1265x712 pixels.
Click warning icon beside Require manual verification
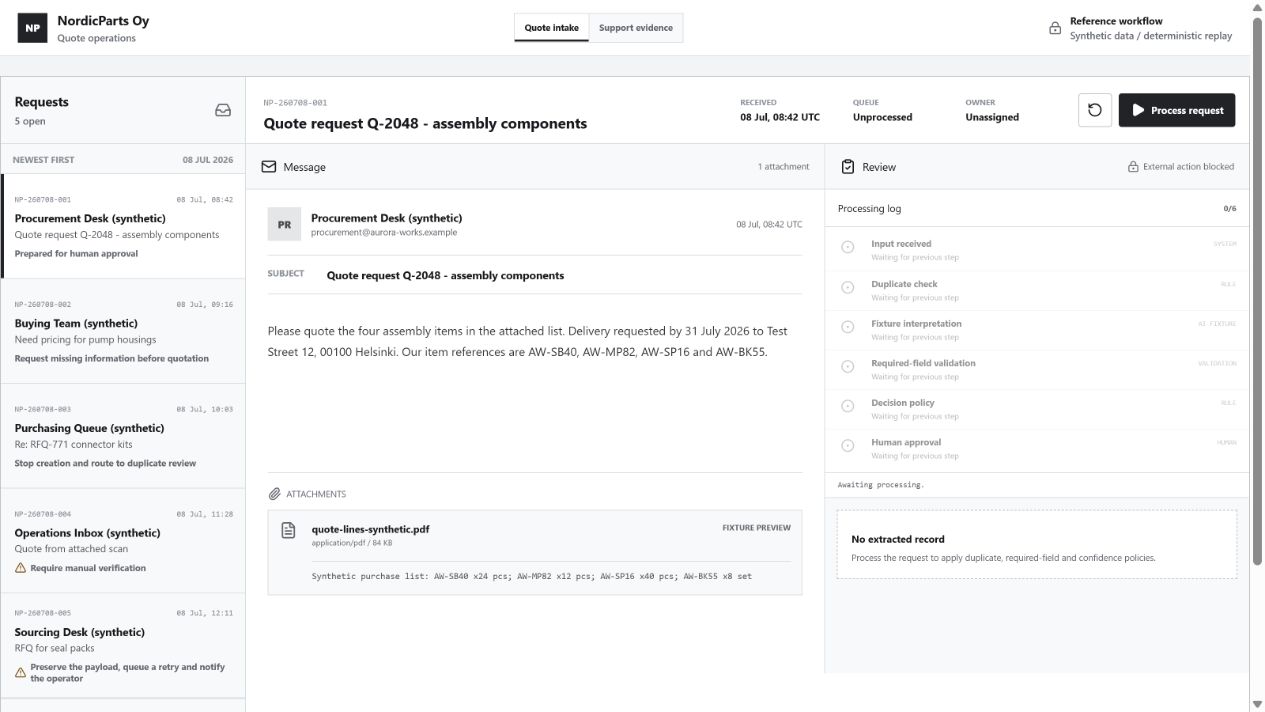[x=20, y=568]
